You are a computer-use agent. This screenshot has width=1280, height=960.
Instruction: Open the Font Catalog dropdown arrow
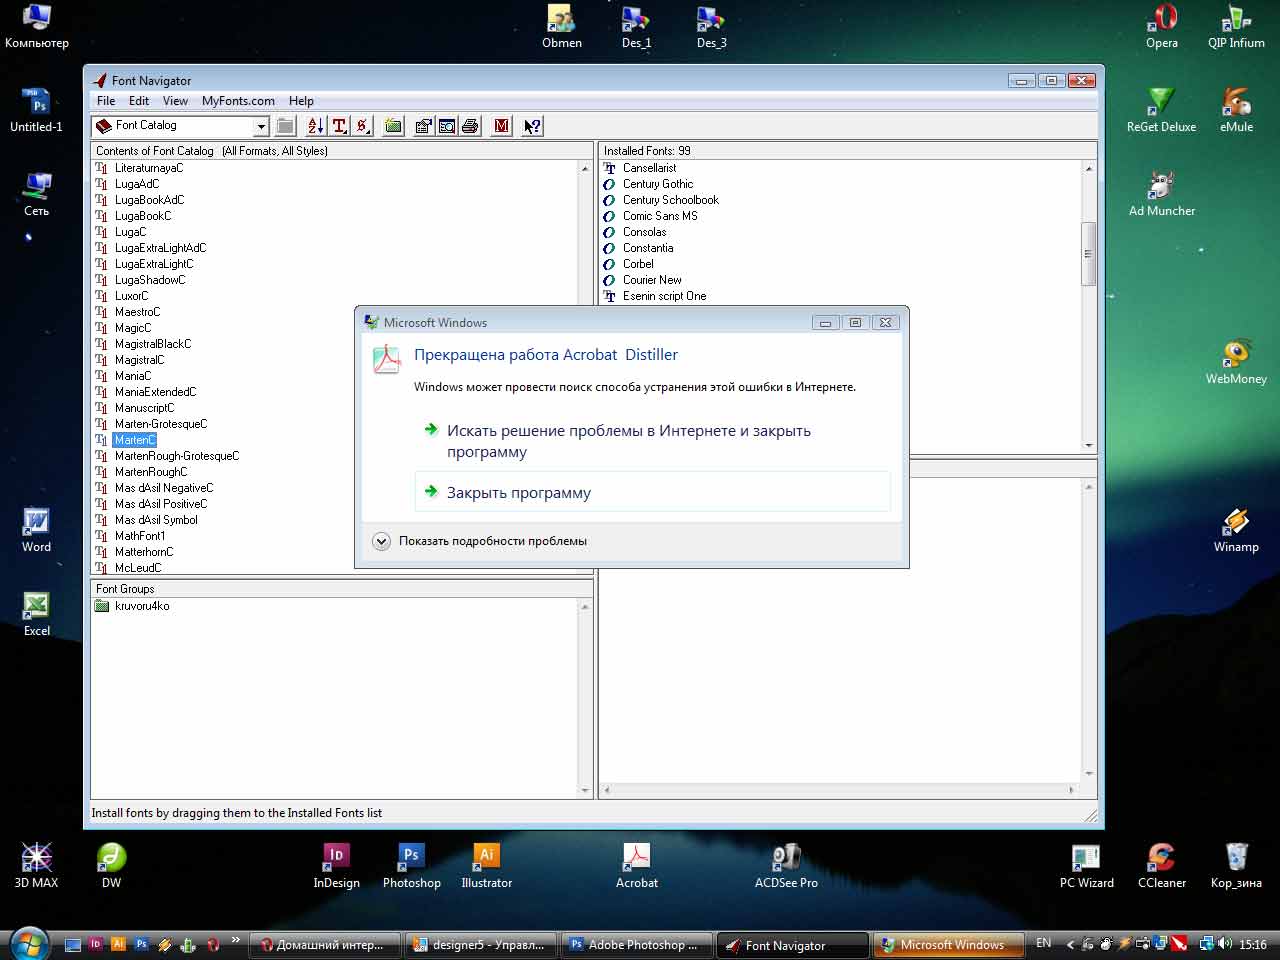click(261, 126)
